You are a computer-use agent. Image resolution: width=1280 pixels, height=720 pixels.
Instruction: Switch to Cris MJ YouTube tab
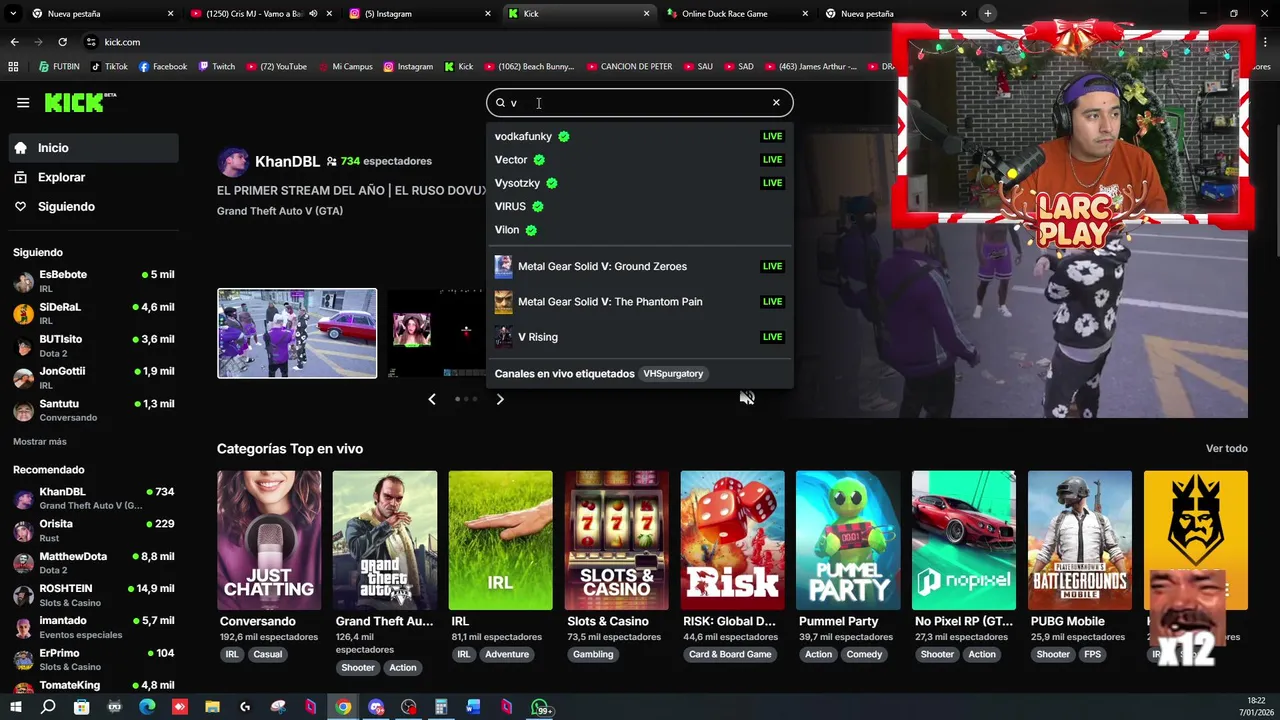tap(260, 13)
